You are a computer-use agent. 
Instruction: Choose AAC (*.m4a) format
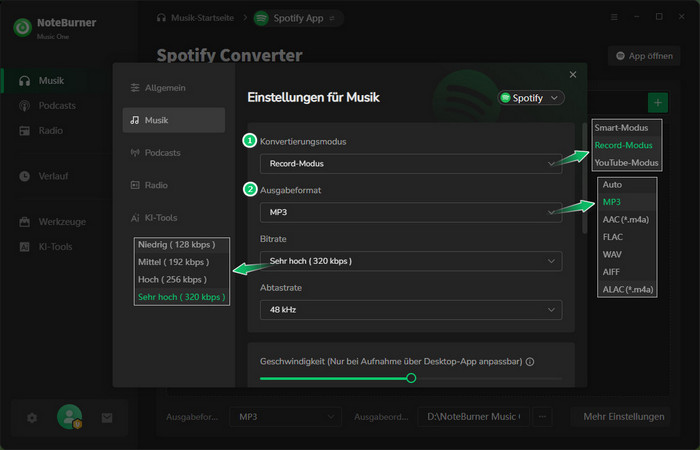pos(627,219)
